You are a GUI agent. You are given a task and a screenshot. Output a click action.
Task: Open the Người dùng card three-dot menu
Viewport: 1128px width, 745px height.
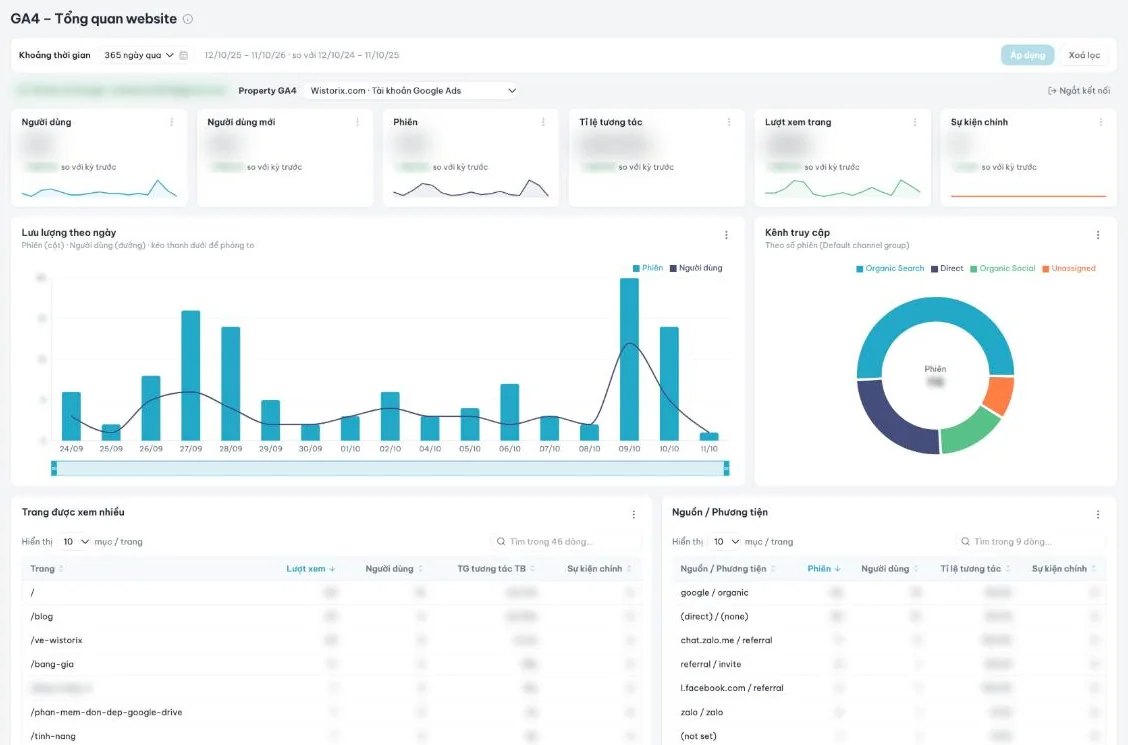(x=171, y=122)
